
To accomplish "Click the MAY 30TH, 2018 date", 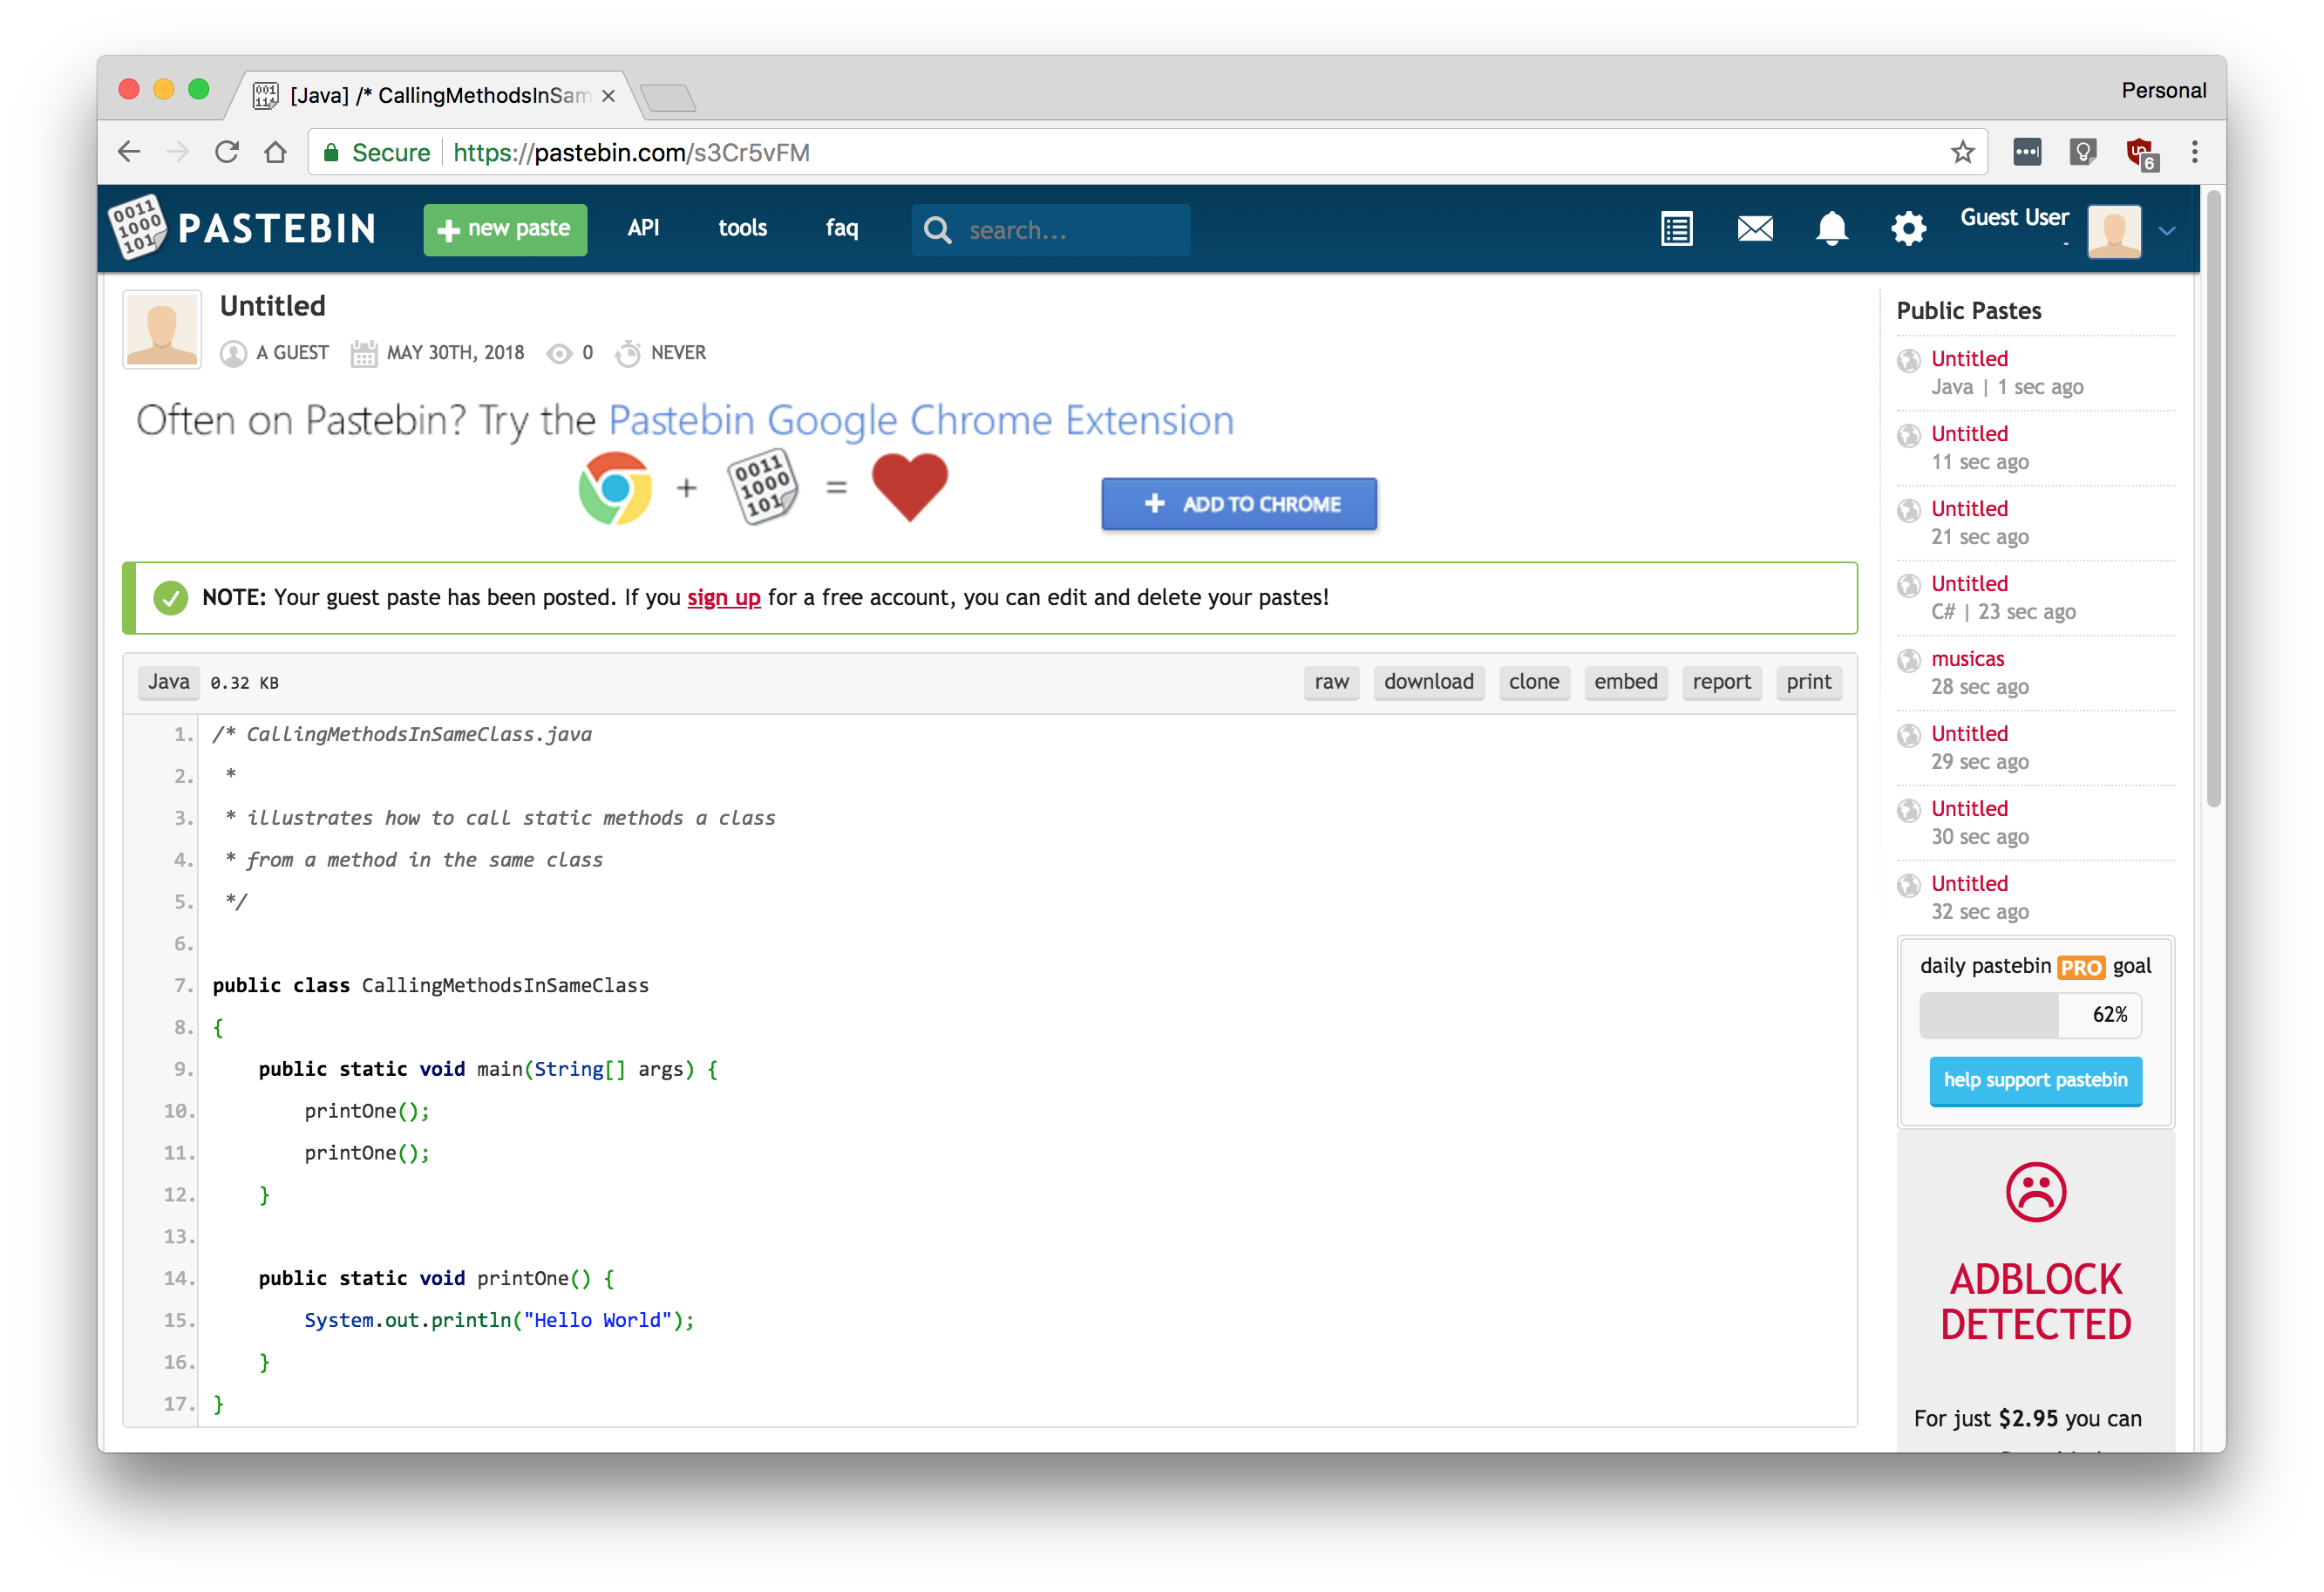I will click(455, 352).
